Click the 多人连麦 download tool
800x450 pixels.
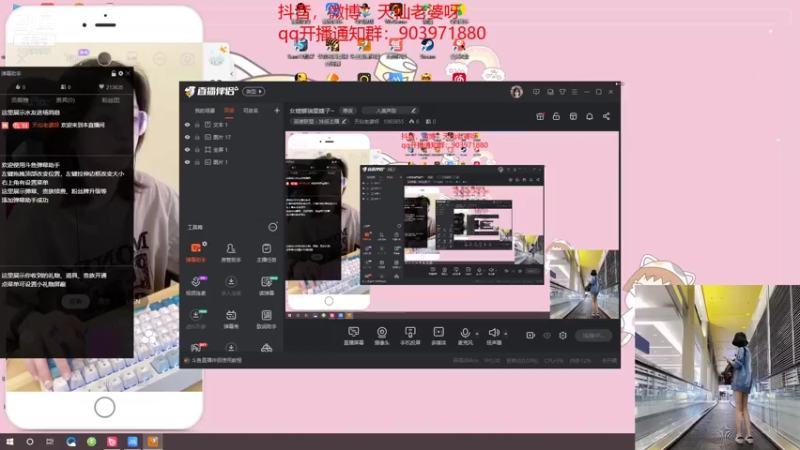click(231, 286)
